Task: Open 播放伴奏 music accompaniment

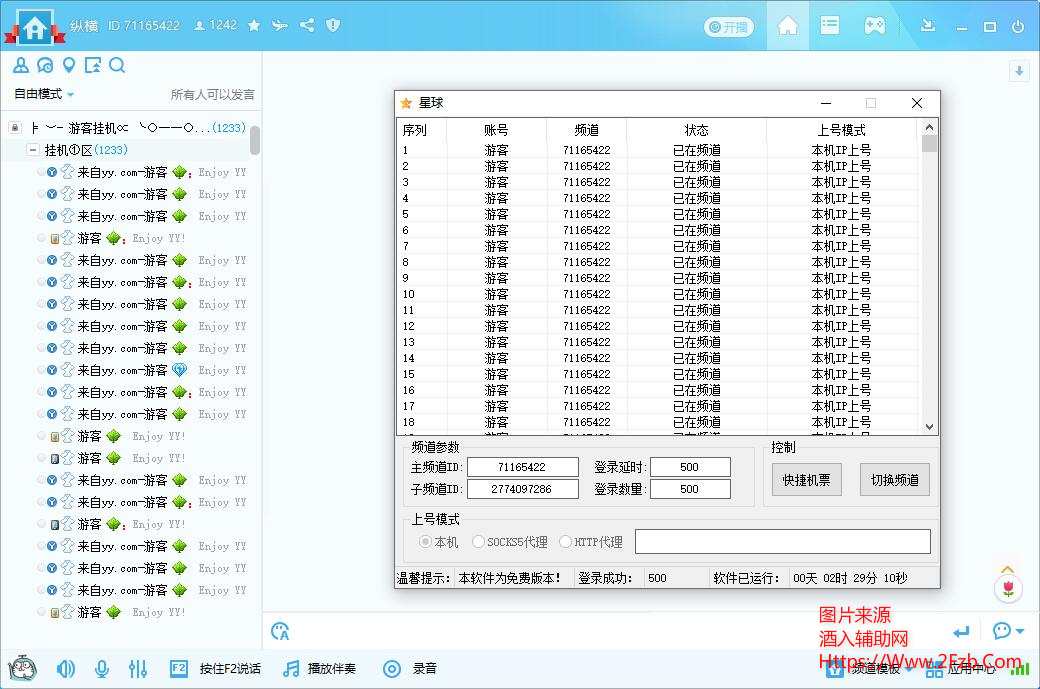Action: (320, 668)
